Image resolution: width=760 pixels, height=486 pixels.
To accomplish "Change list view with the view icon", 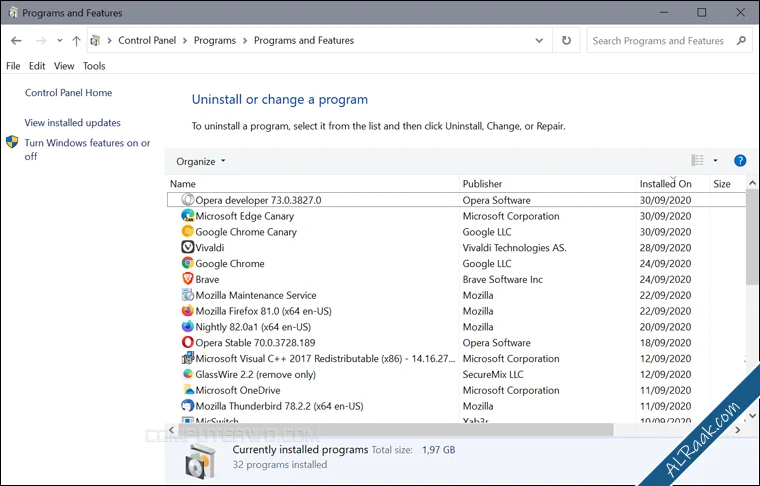I will point(697,160).
